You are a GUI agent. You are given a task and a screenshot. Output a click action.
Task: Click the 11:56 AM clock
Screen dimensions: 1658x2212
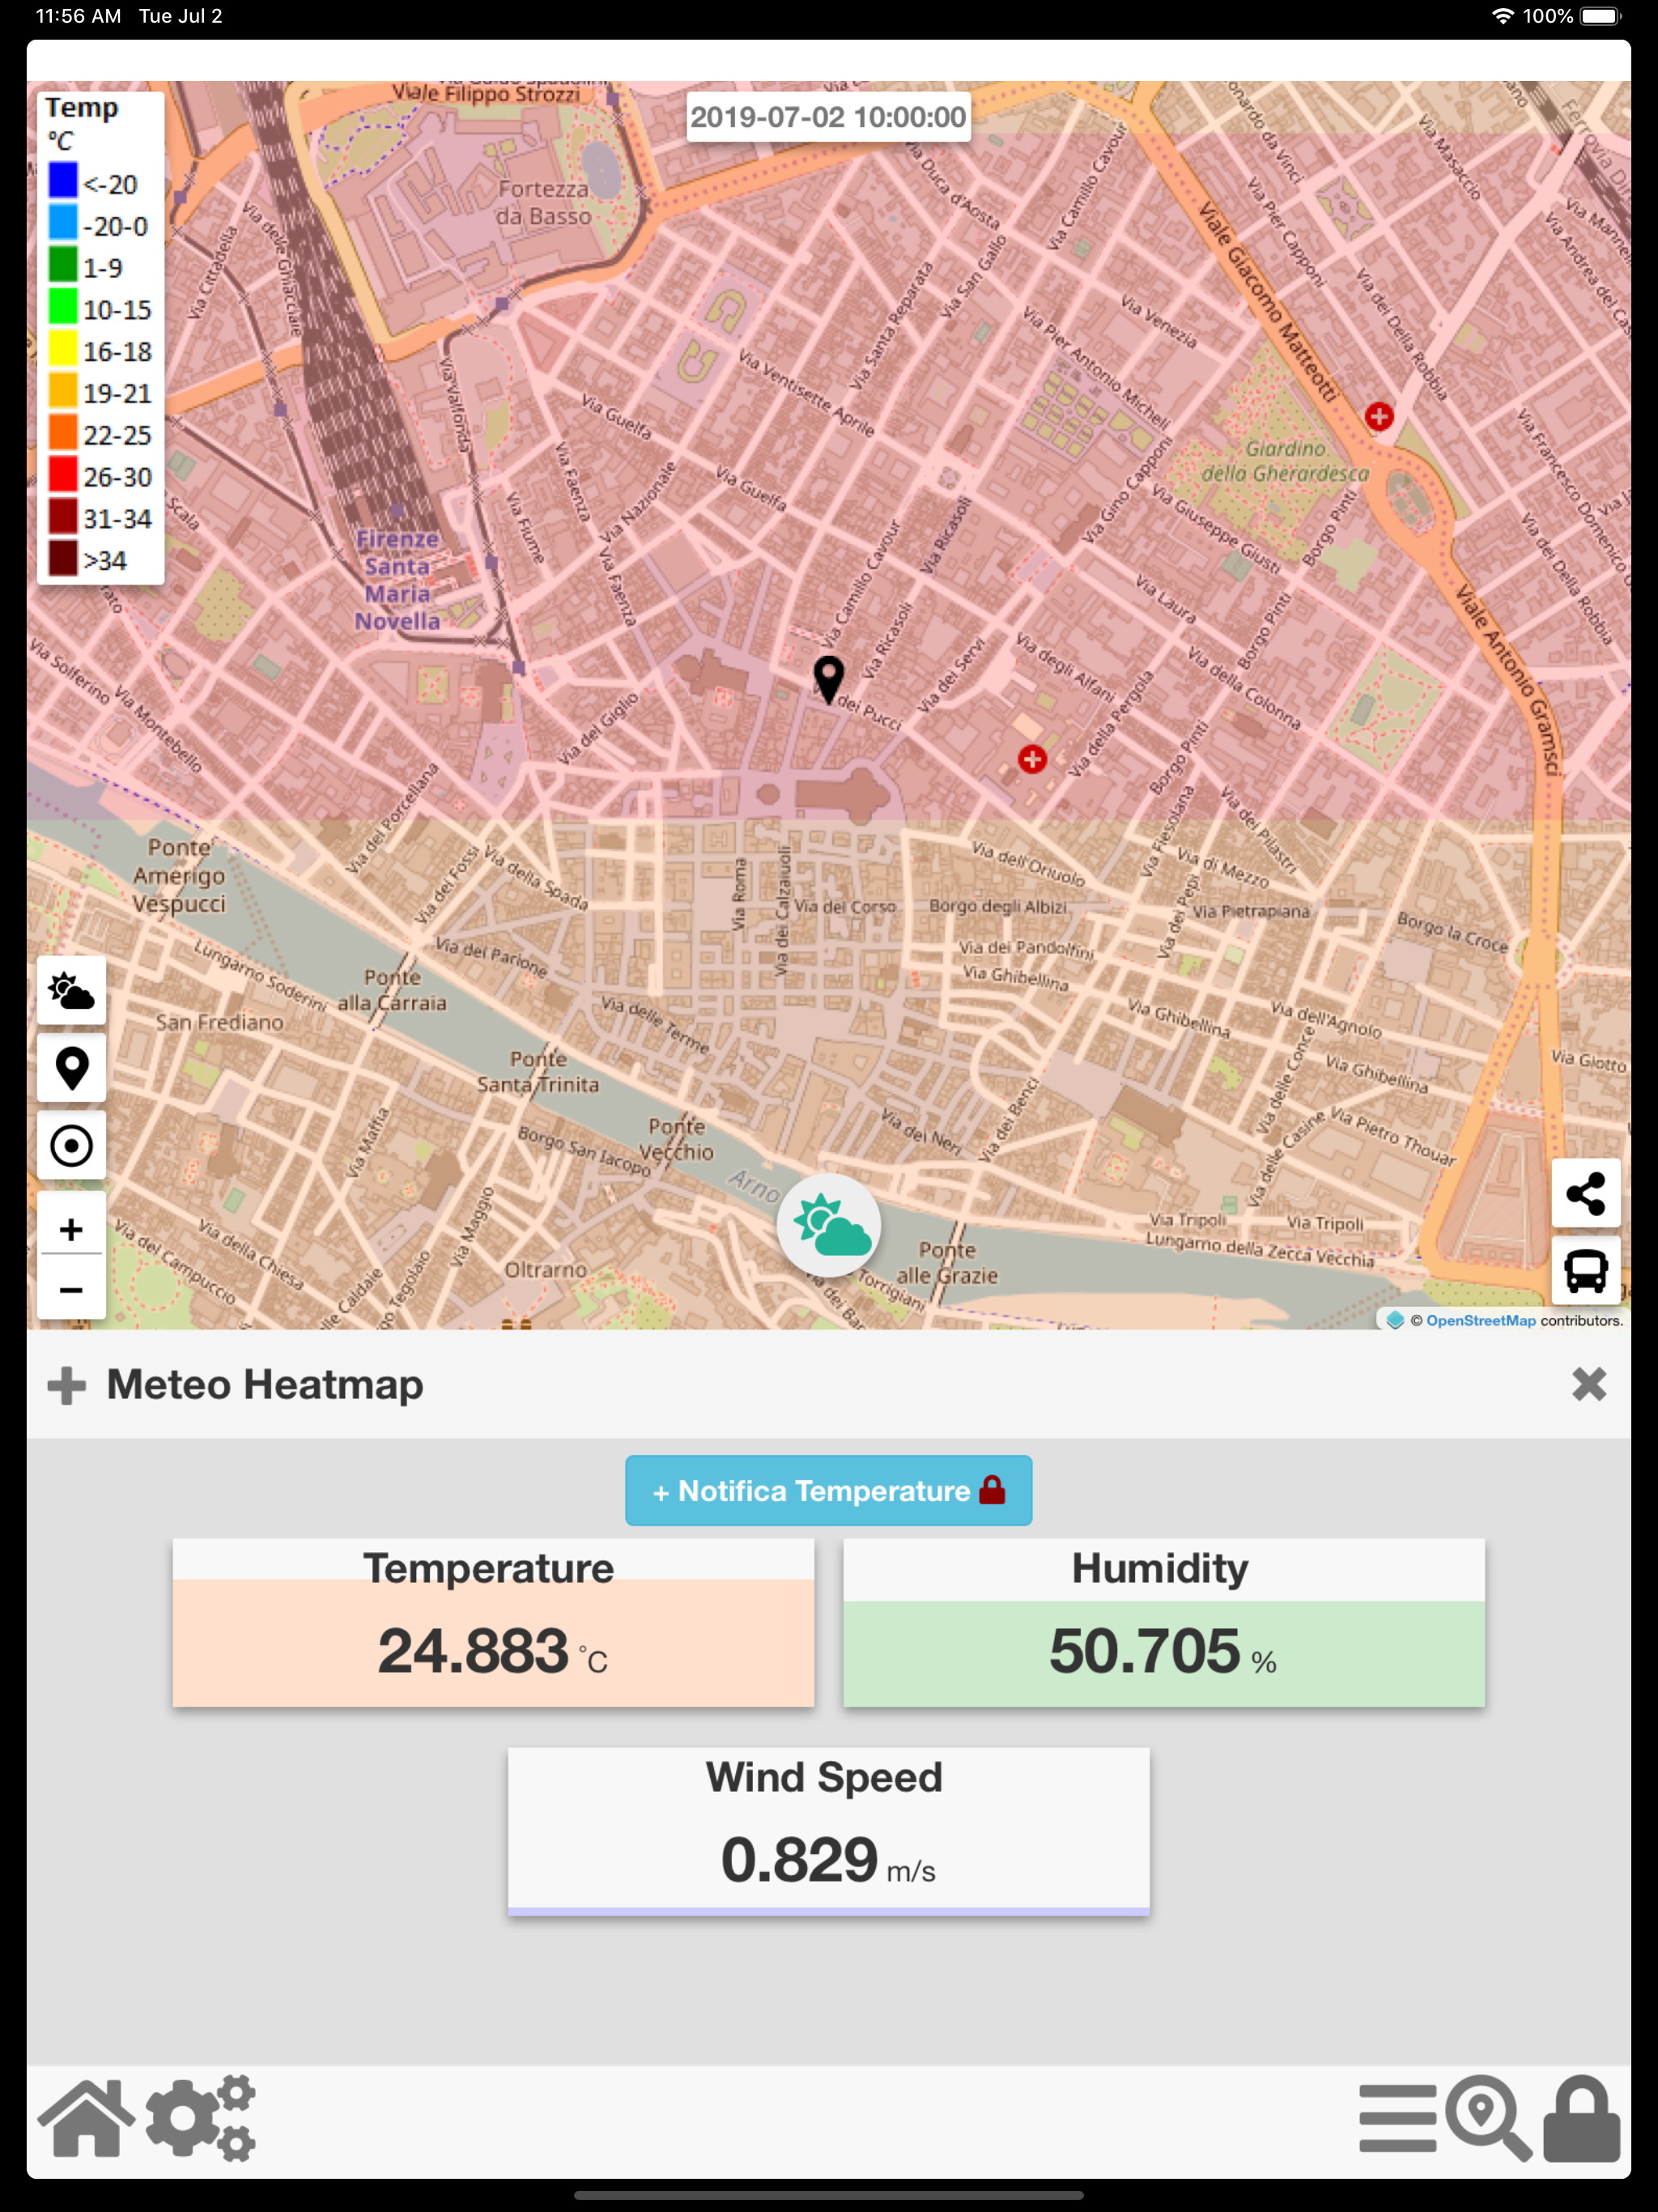pyautogui.click(x=79, y=16)
